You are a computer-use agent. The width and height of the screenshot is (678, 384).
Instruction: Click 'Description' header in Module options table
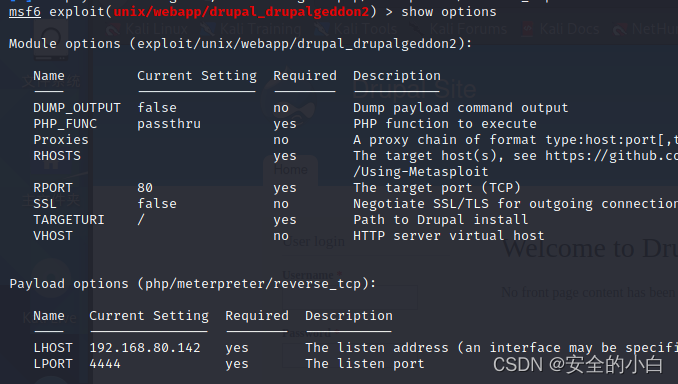click(397, 76)
